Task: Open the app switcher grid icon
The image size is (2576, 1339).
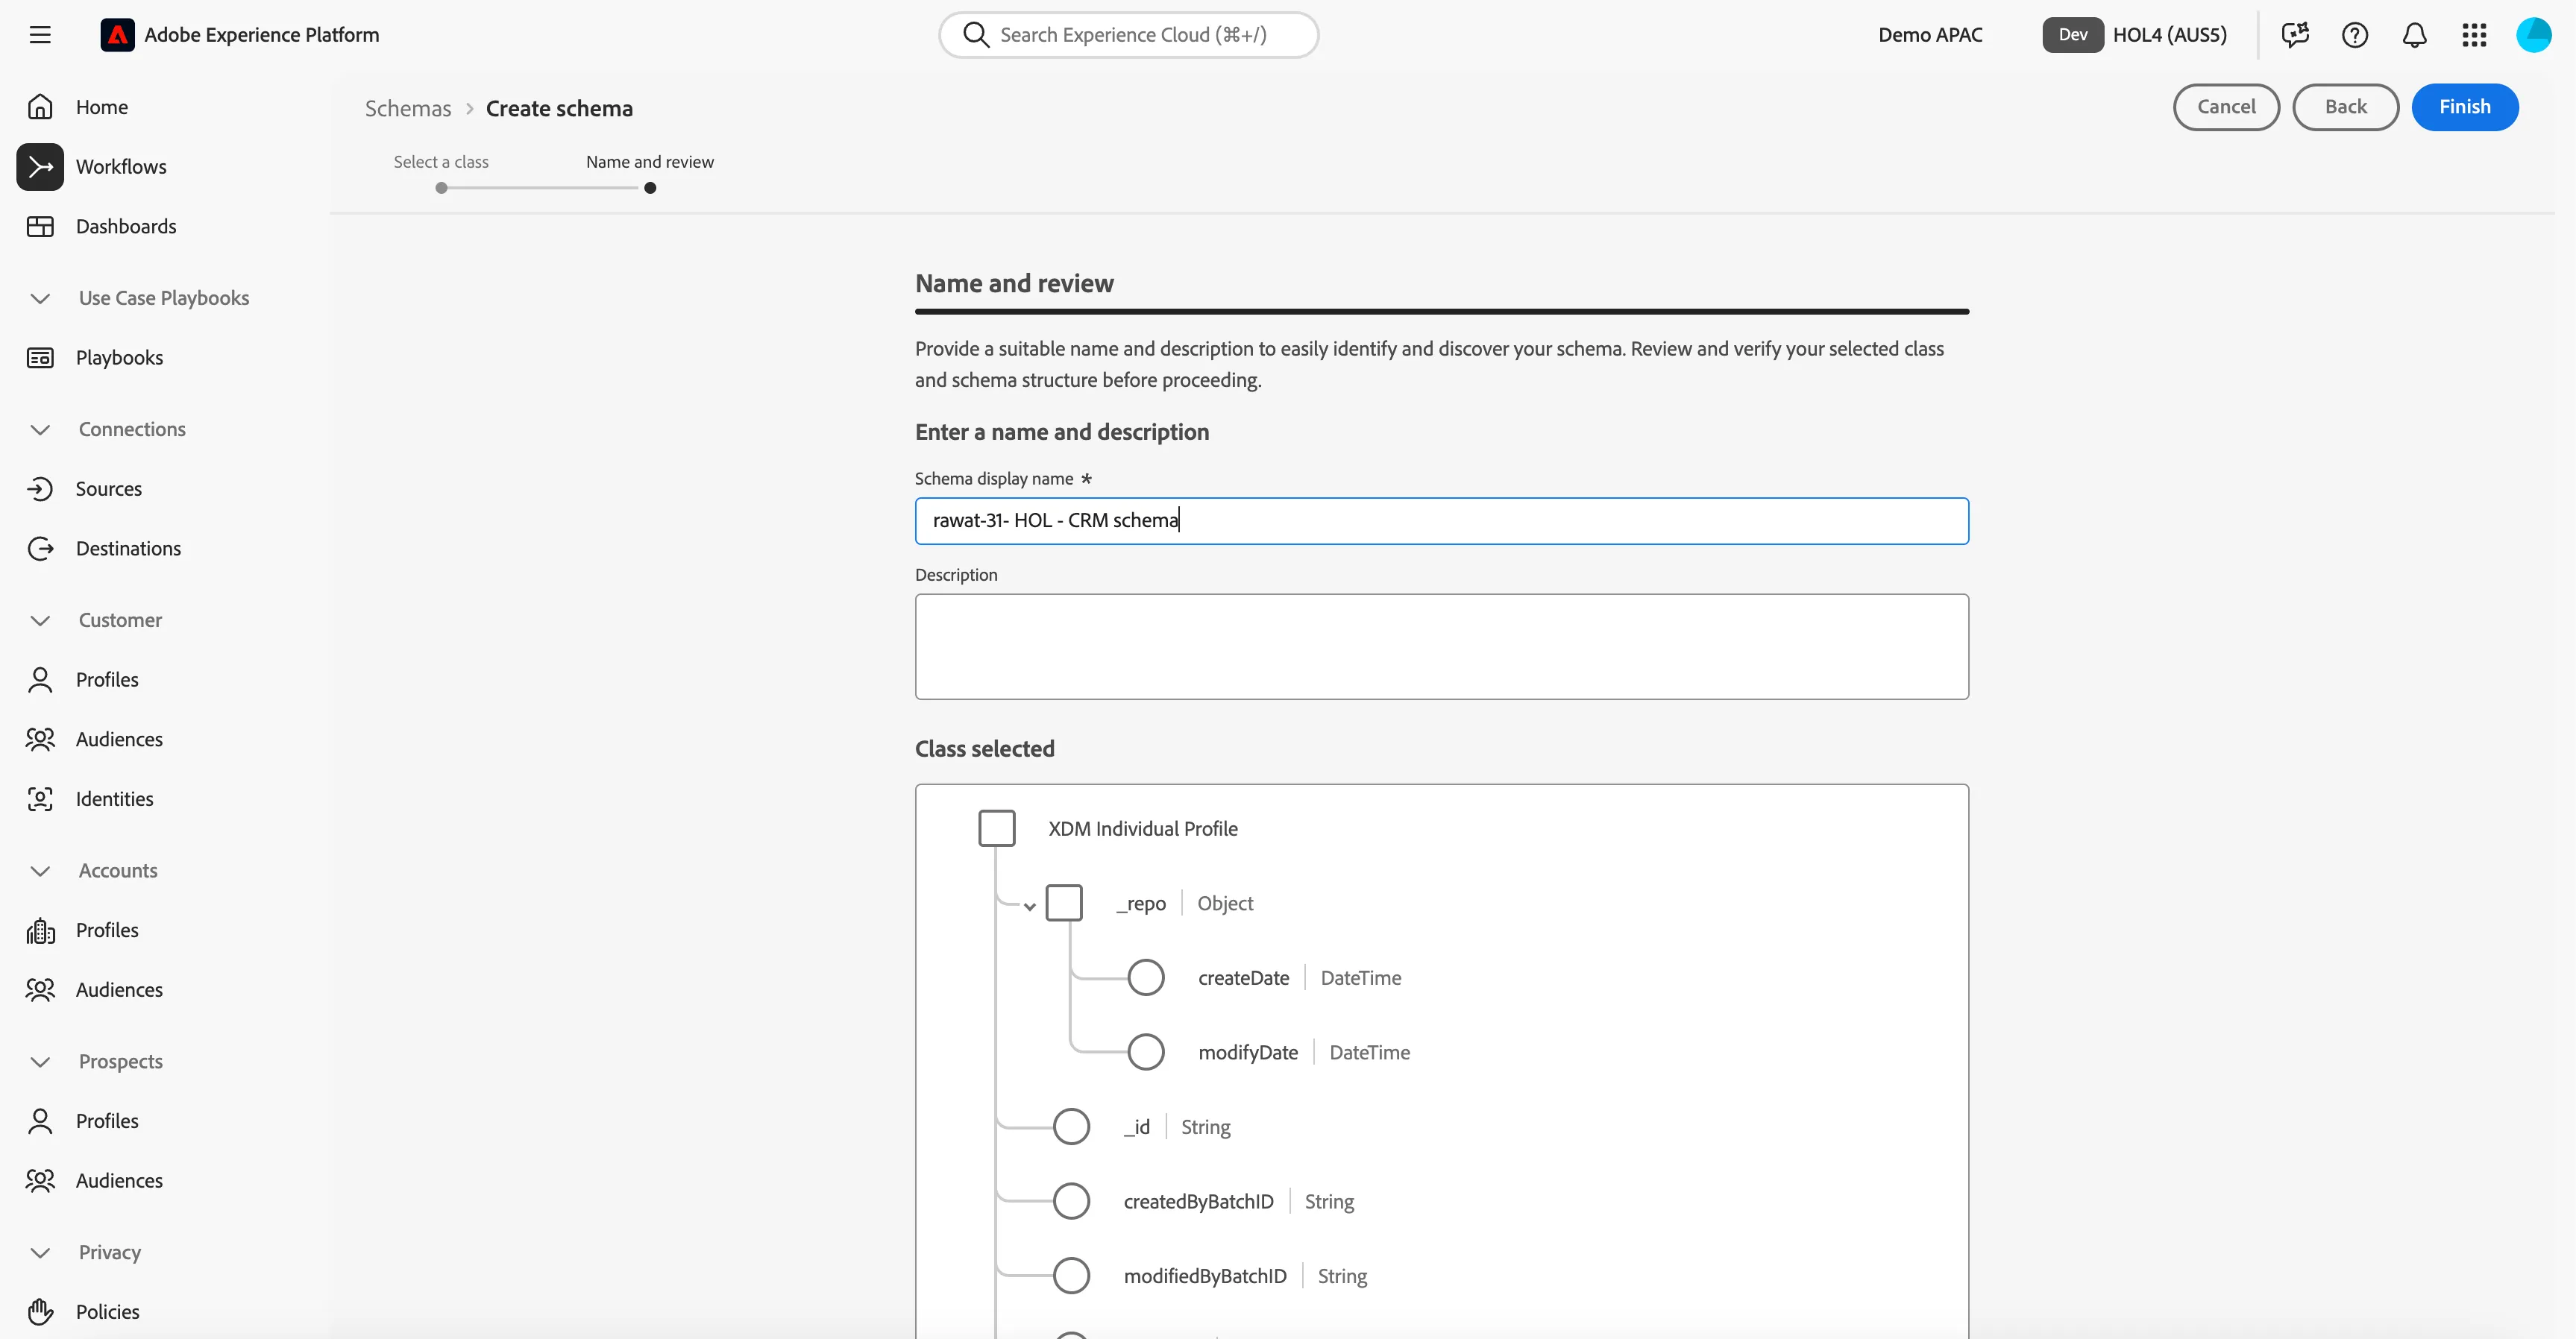Action: 2474,35
